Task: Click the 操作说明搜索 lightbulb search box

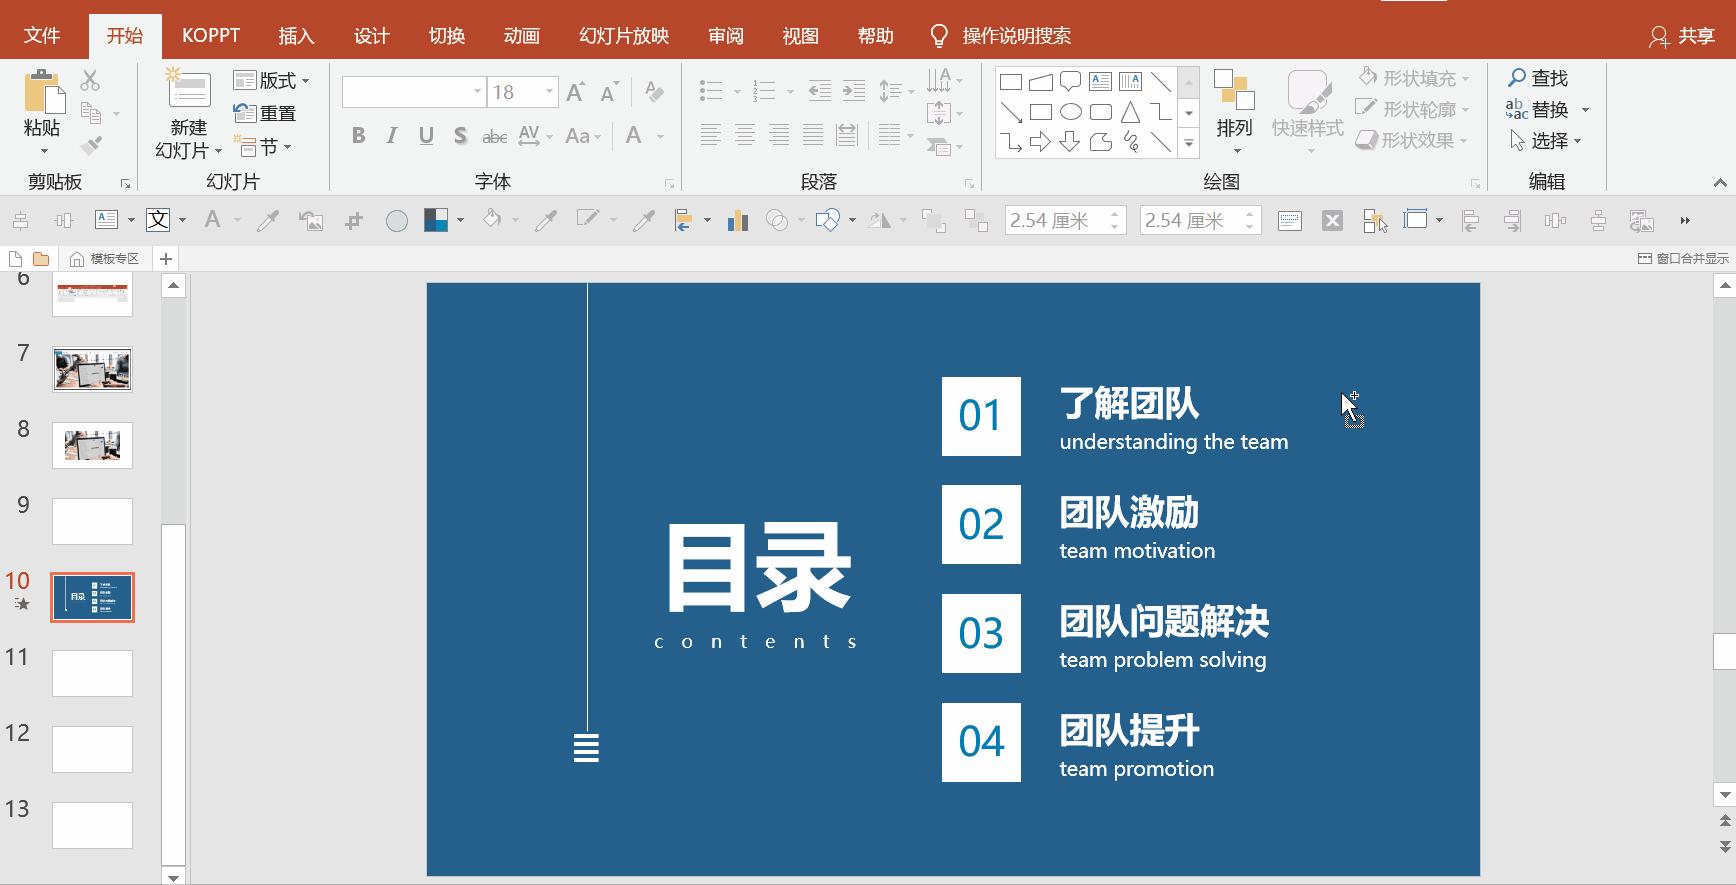Action: (1002, 36)
